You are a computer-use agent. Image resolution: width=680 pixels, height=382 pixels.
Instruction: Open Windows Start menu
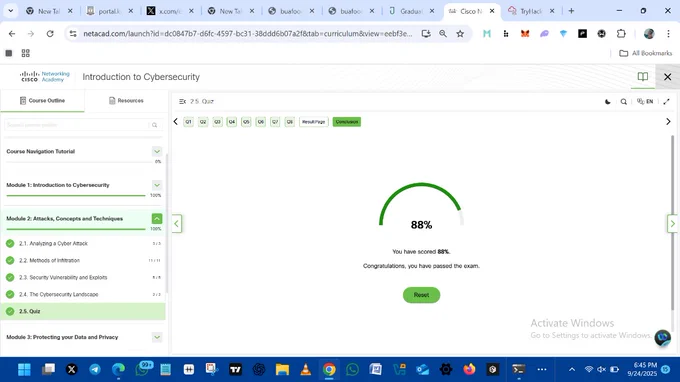tap(24, 369)
